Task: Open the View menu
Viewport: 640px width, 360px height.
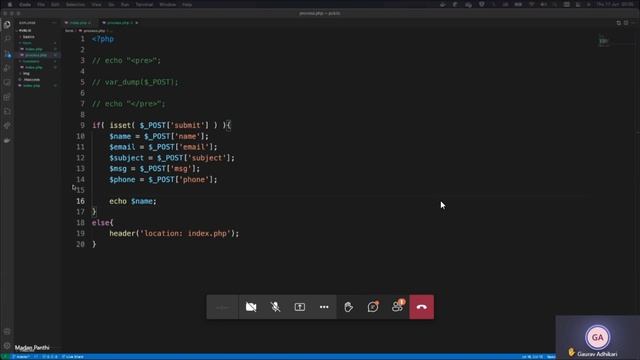Action: coord(96,4)
